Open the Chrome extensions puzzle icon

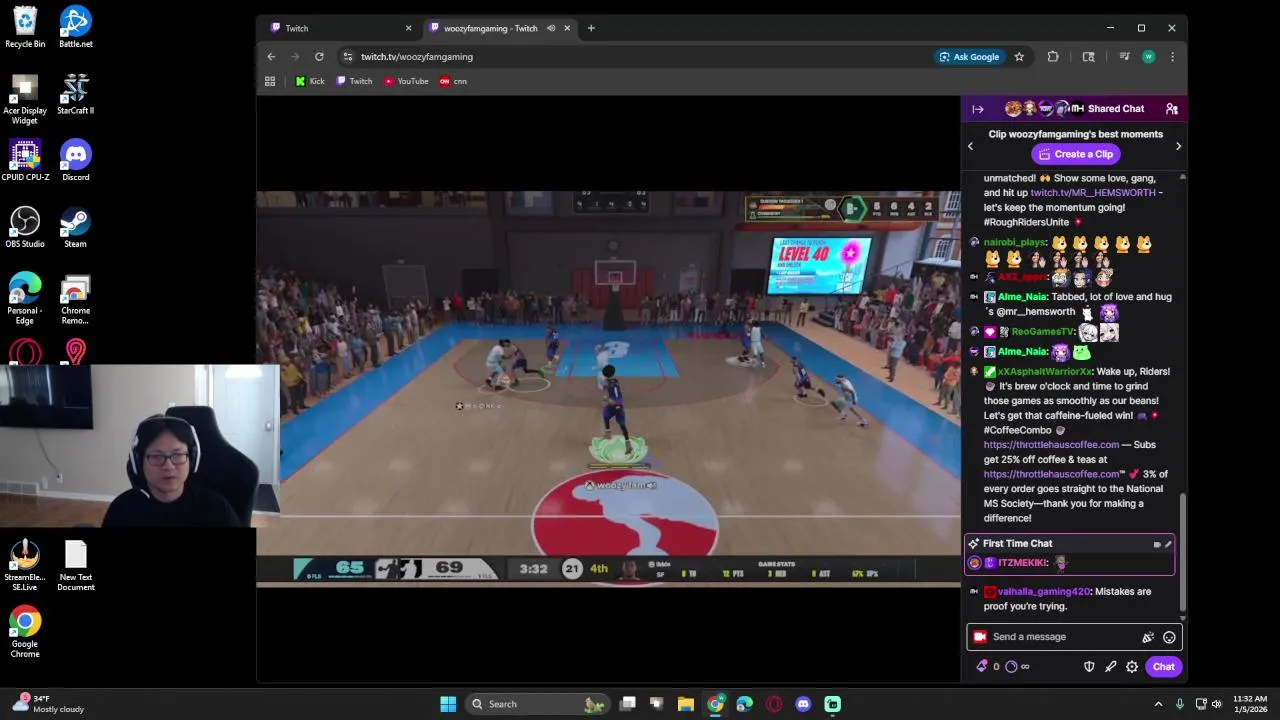tap(1053, 57)
